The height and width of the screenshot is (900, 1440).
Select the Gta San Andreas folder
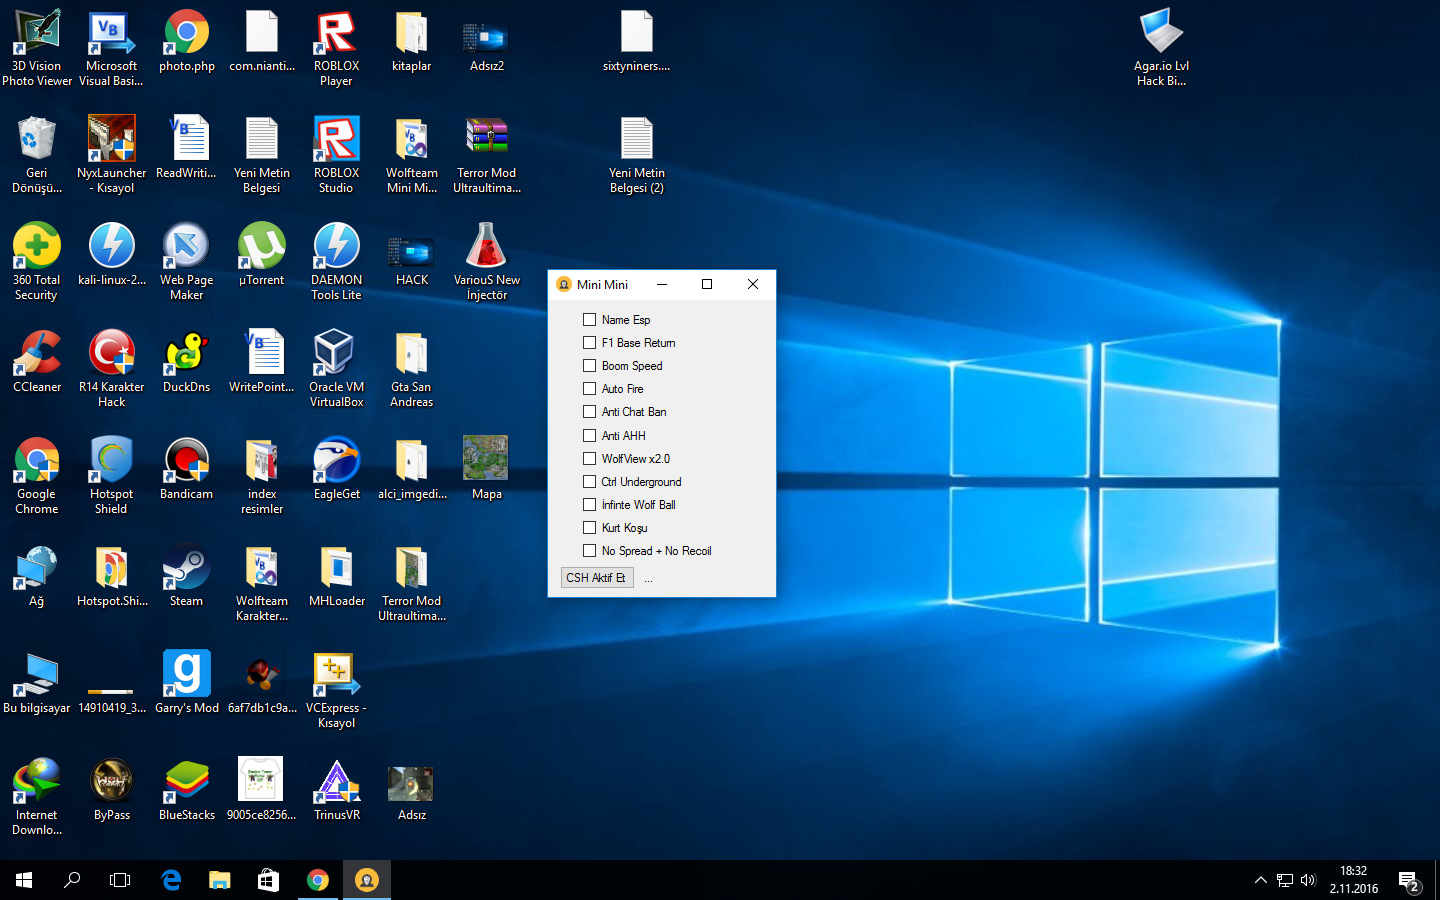click(x=412, y=369)
